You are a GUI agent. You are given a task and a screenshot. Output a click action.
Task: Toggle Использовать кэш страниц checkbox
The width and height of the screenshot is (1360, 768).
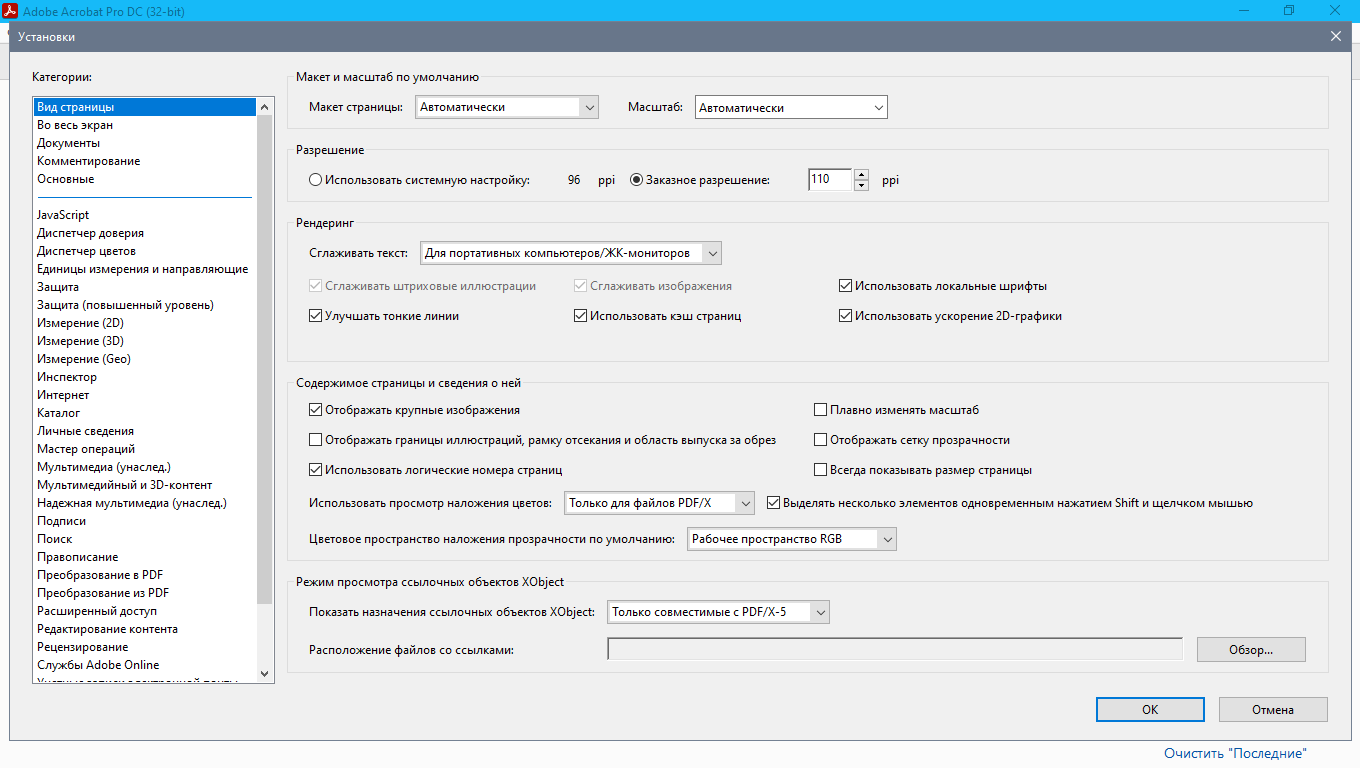point(580,316)
